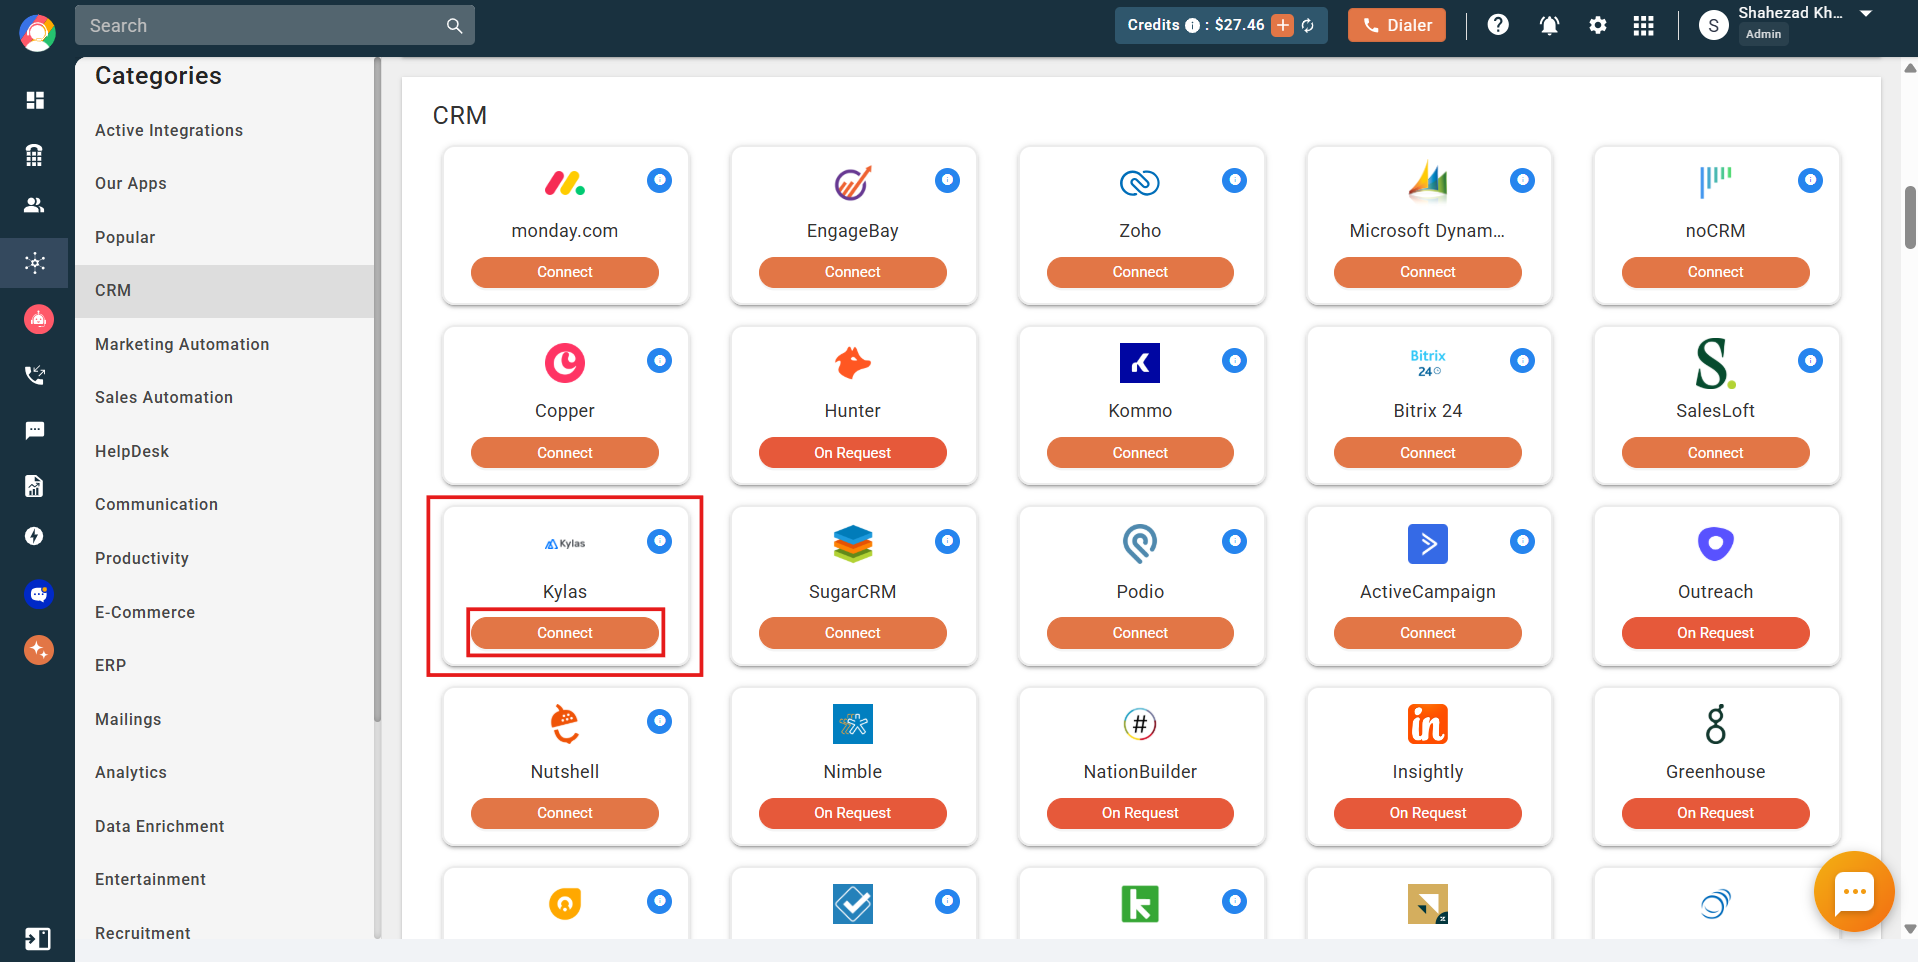Image resolution: width=1918 pixels, height=962 pixels.
Task: Open the integrations icon in left sidebar
Action: pyautogui.click(x=35, y=263)
